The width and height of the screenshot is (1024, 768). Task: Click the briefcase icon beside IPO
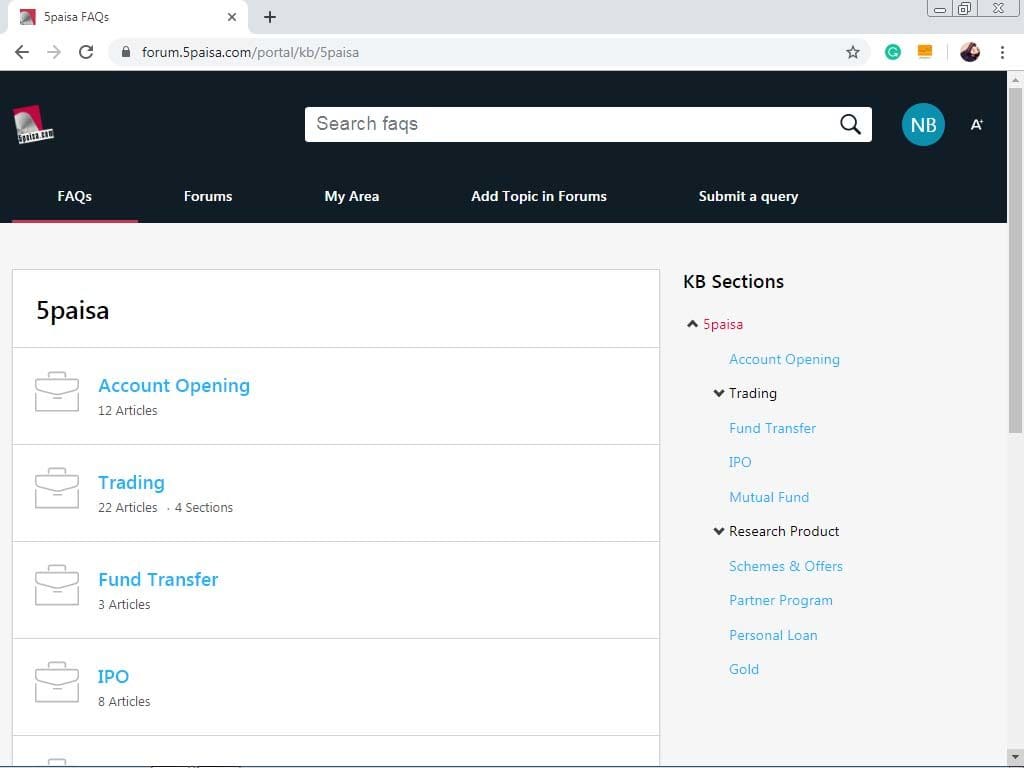tap(57, 682)
